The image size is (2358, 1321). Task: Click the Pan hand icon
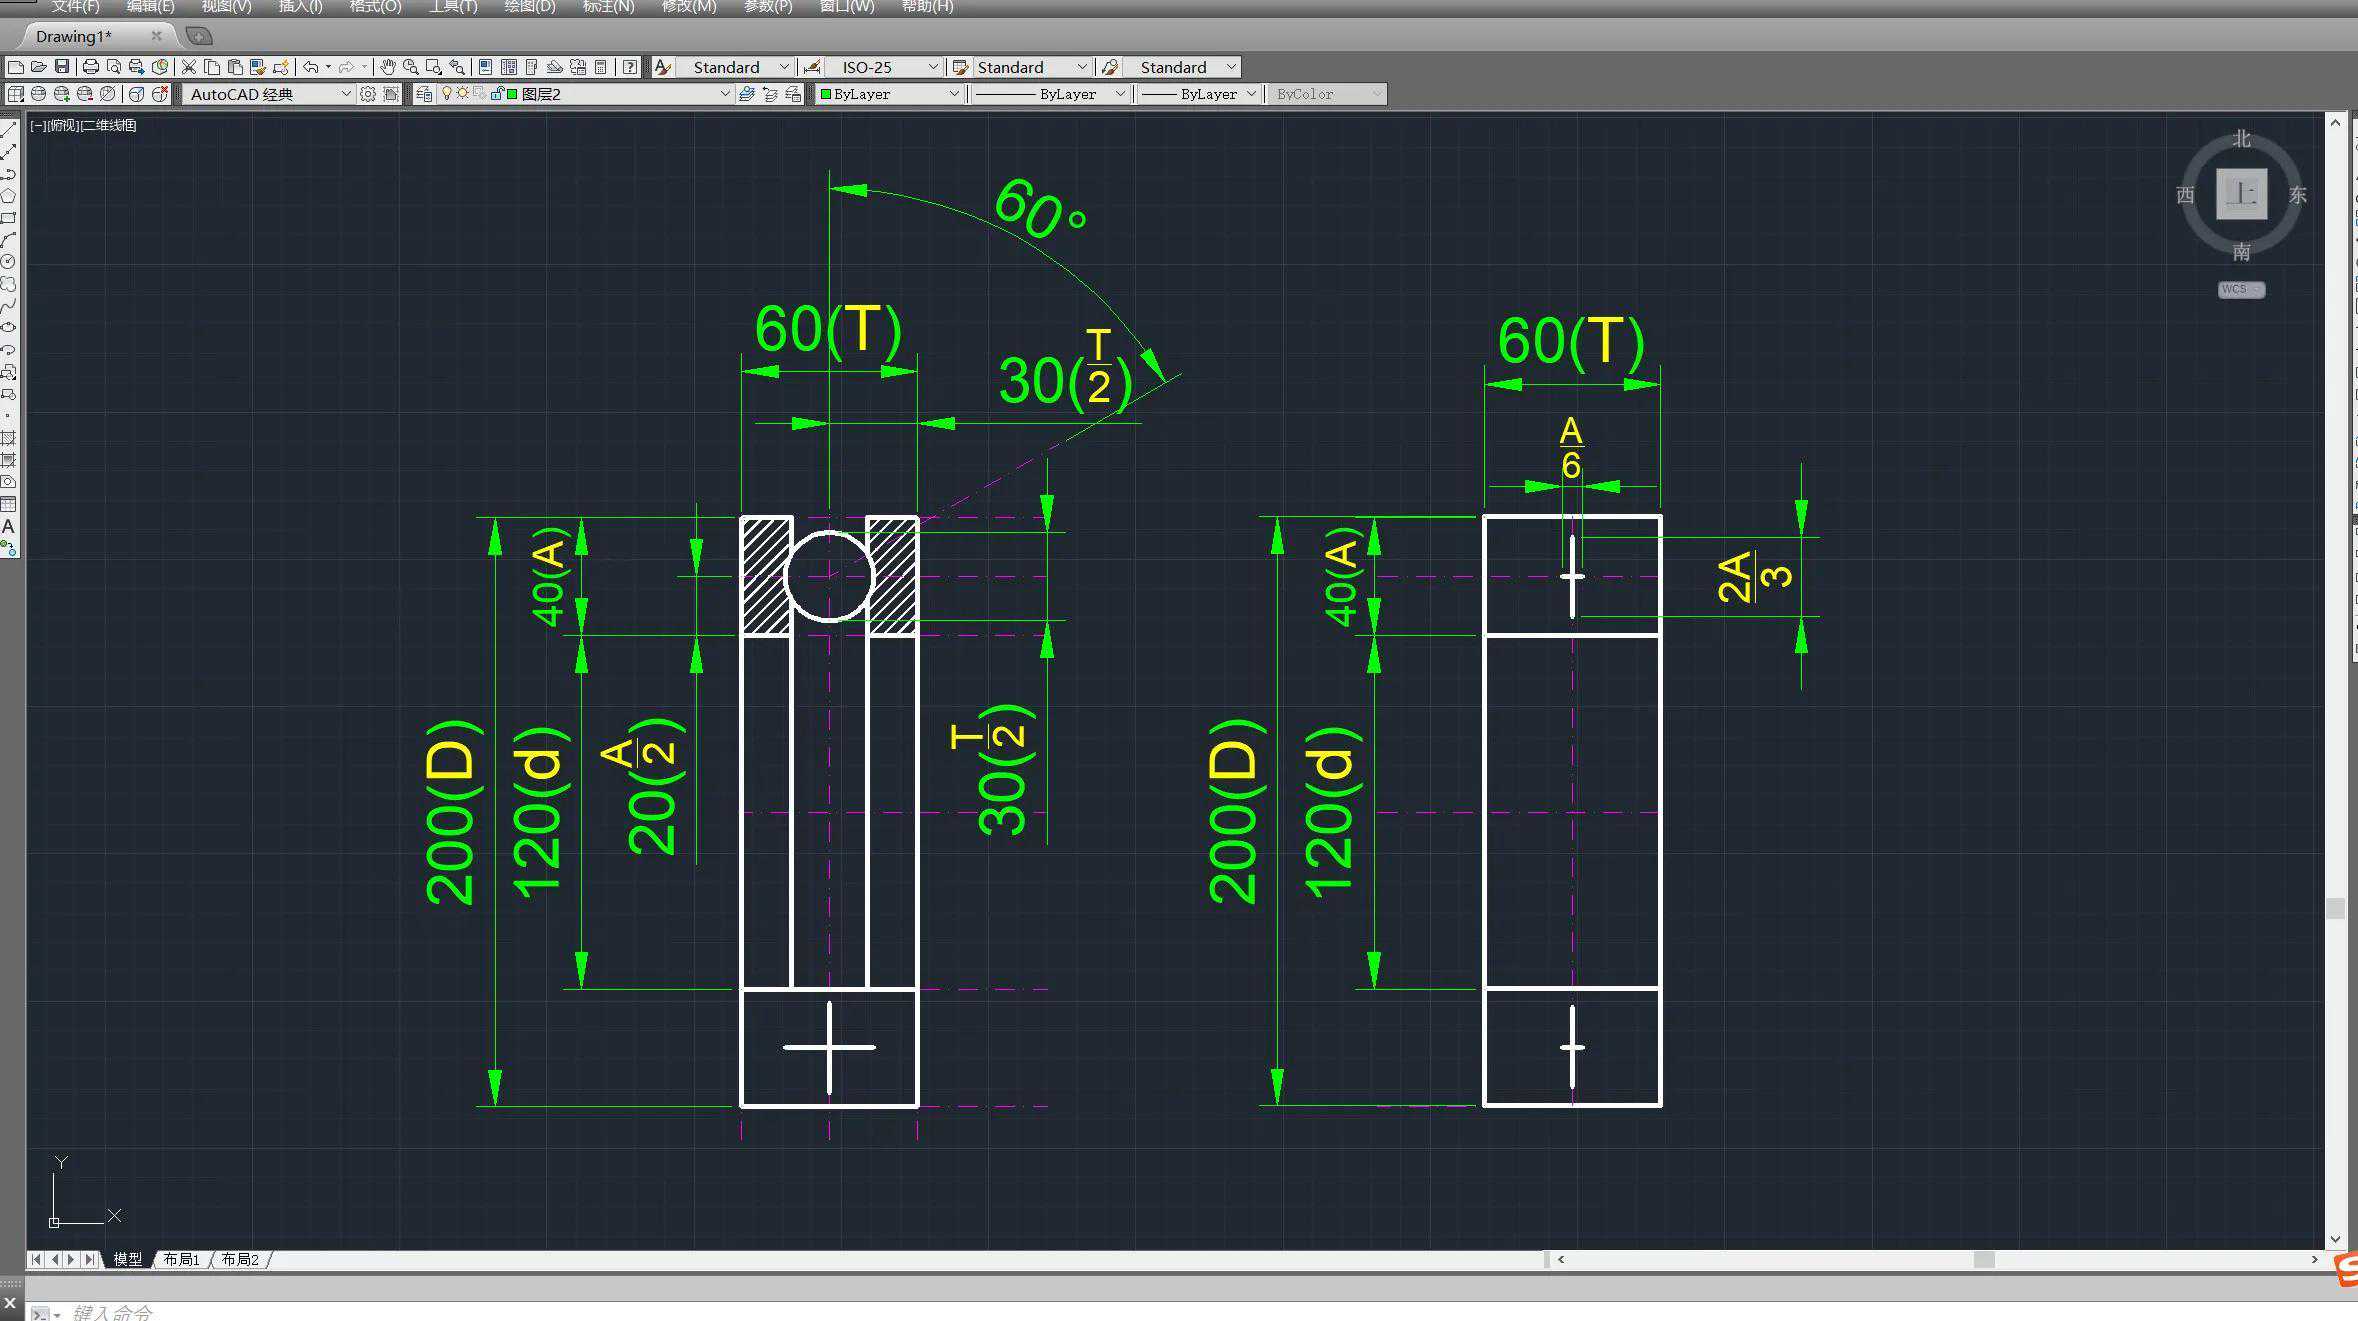pos(387,67)
